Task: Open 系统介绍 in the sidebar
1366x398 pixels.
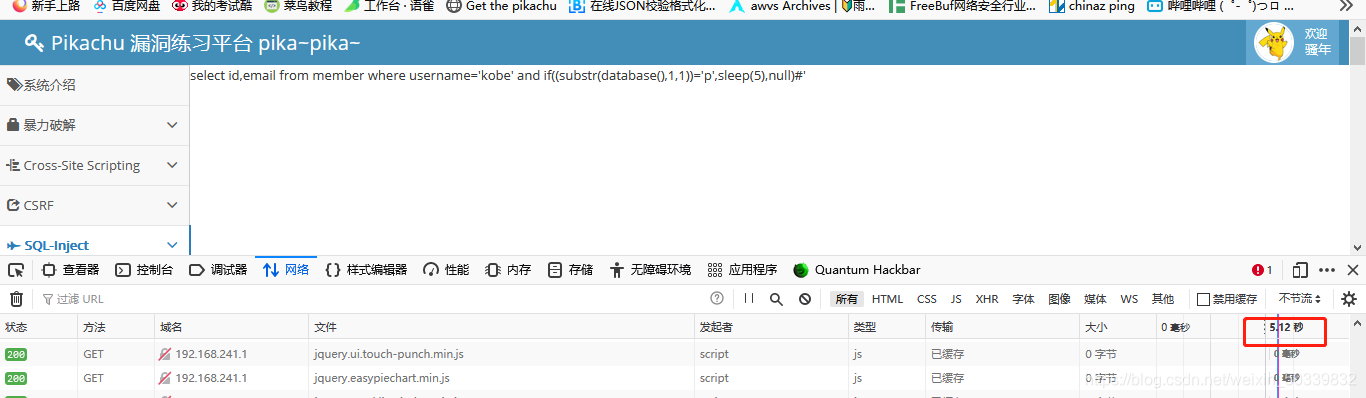Action: [94, 85]
